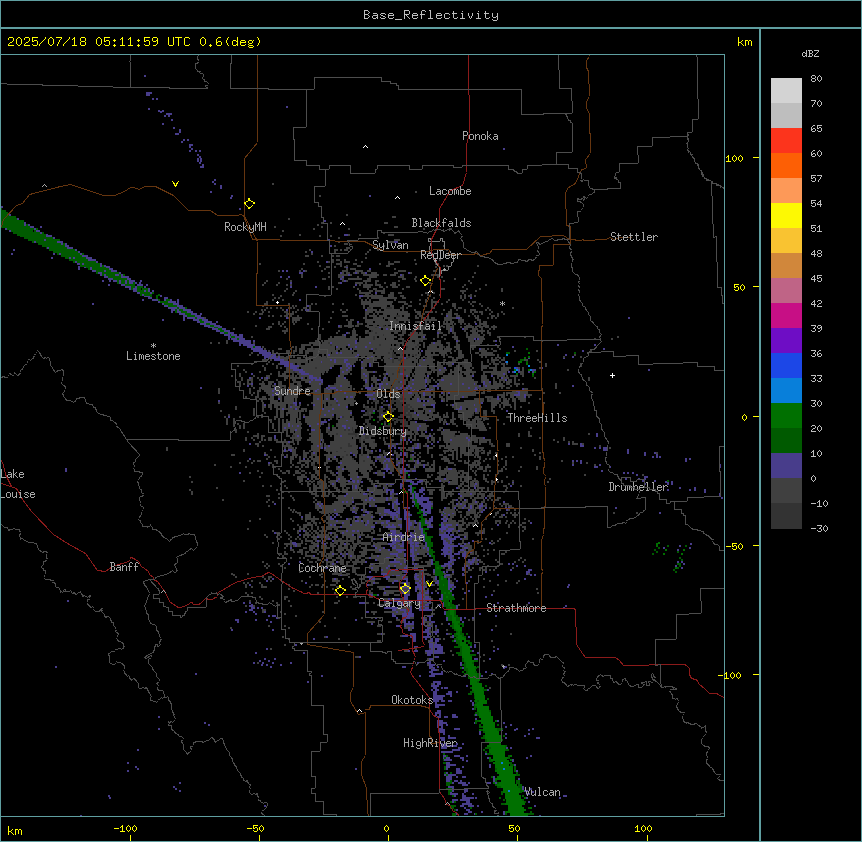862x842 pixels.
Task: Click the Sundre city label
Action: [292, 391]
